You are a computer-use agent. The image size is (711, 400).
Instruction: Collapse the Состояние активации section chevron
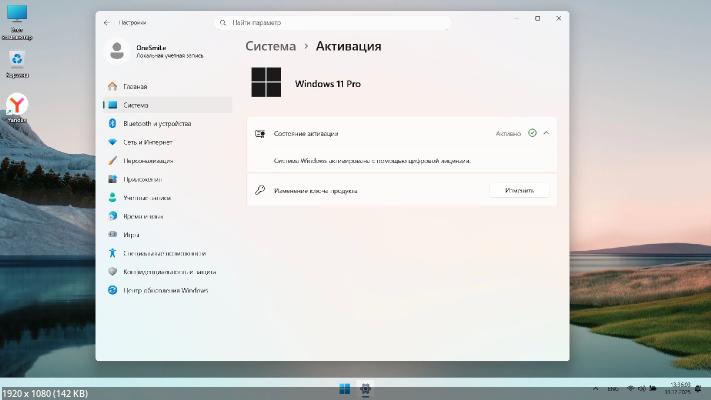[x=546, y=132]
